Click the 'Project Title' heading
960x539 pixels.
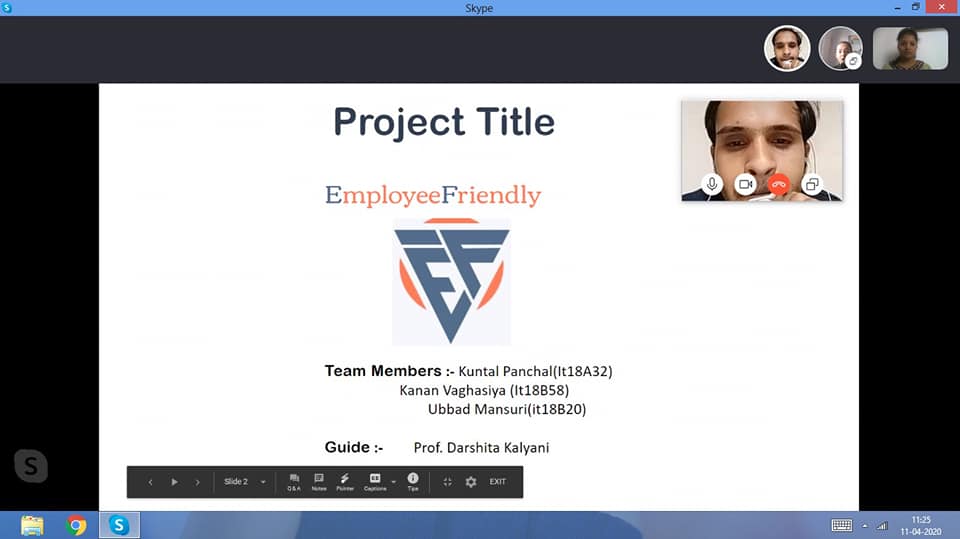coord(444,122)
